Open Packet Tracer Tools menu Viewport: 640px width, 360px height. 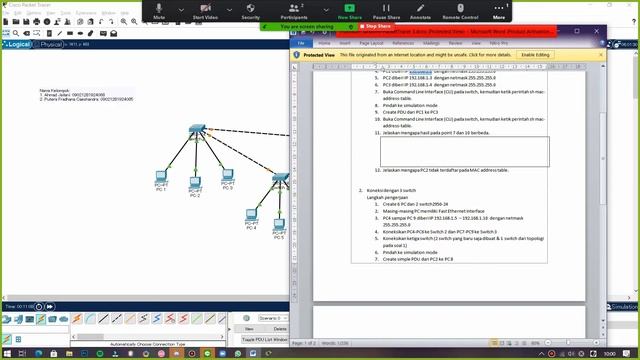[65, 13]
